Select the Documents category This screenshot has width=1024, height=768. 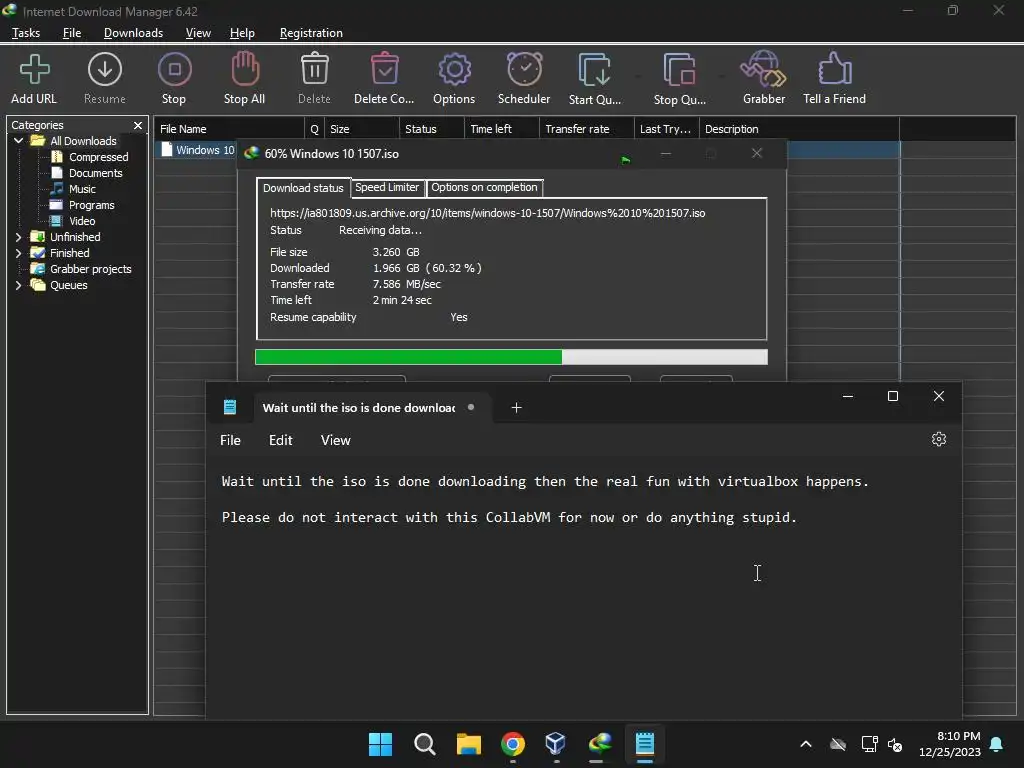[x=95, y=173]
